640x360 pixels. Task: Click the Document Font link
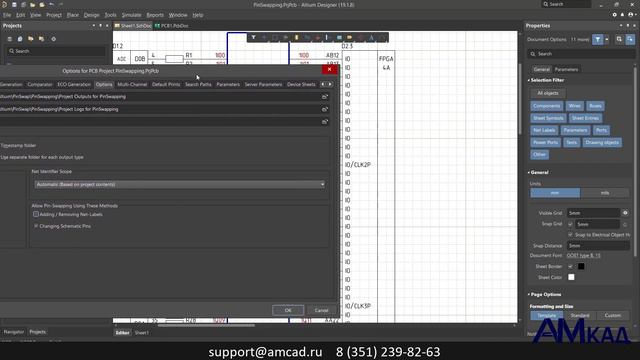click(584, 256)
